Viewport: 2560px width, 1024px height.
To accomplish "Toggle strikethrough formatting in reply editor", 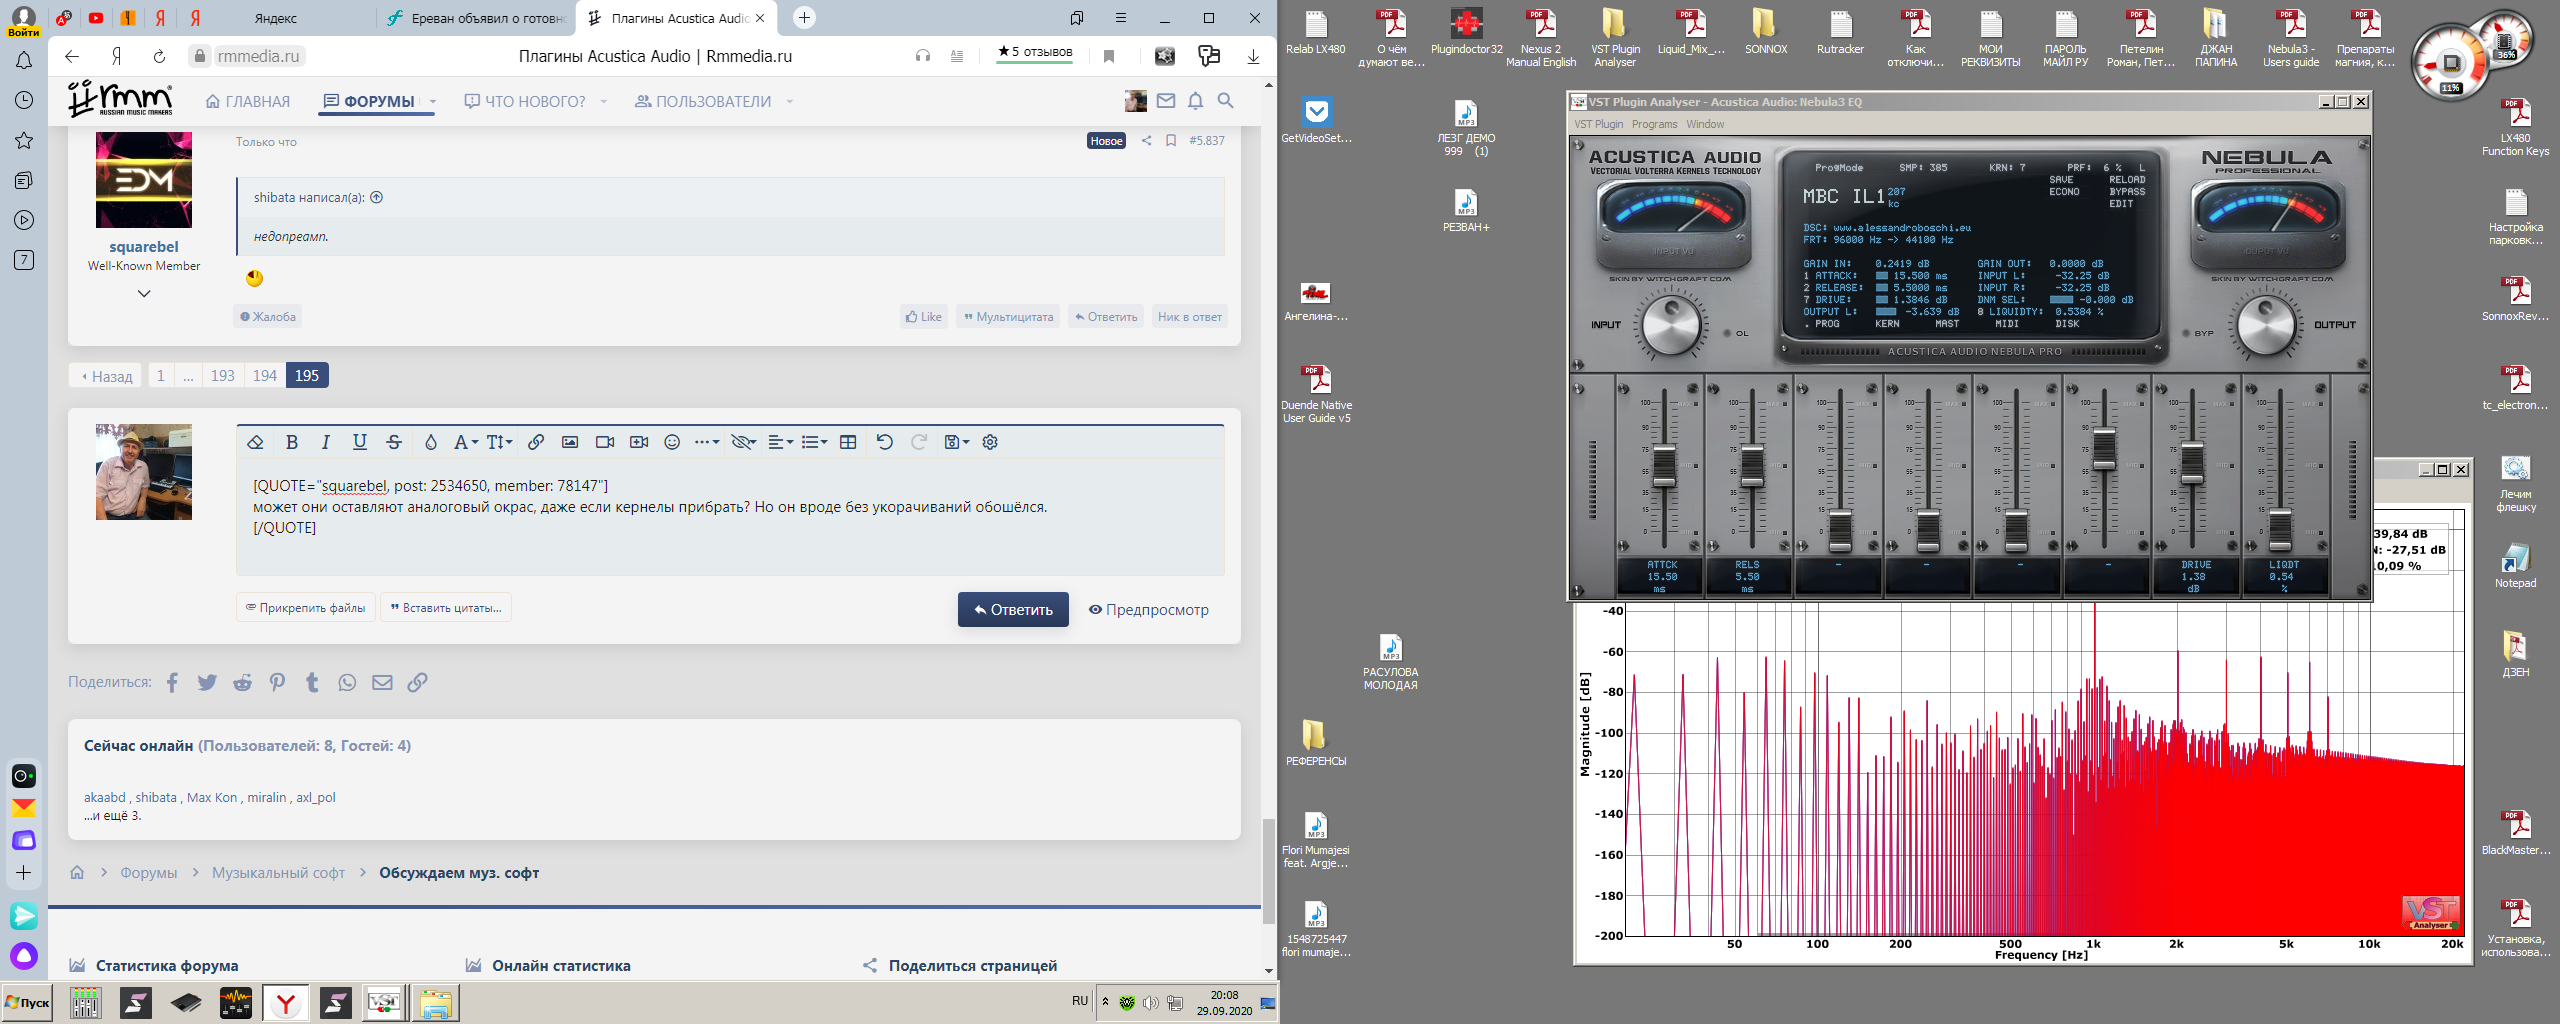I will coord(394,442).
